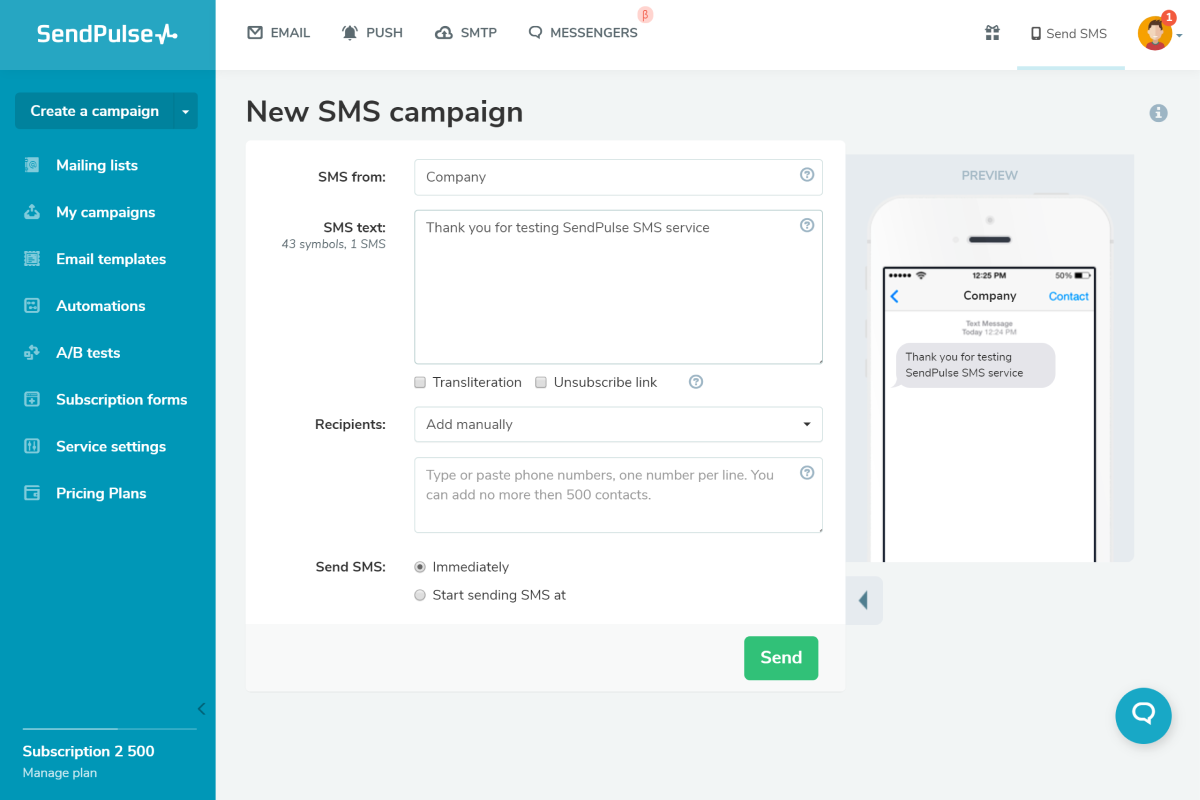This screenshot has width=1200, height=800.
Task: Open the live chat bubble widget
Action: point(1143,715)
